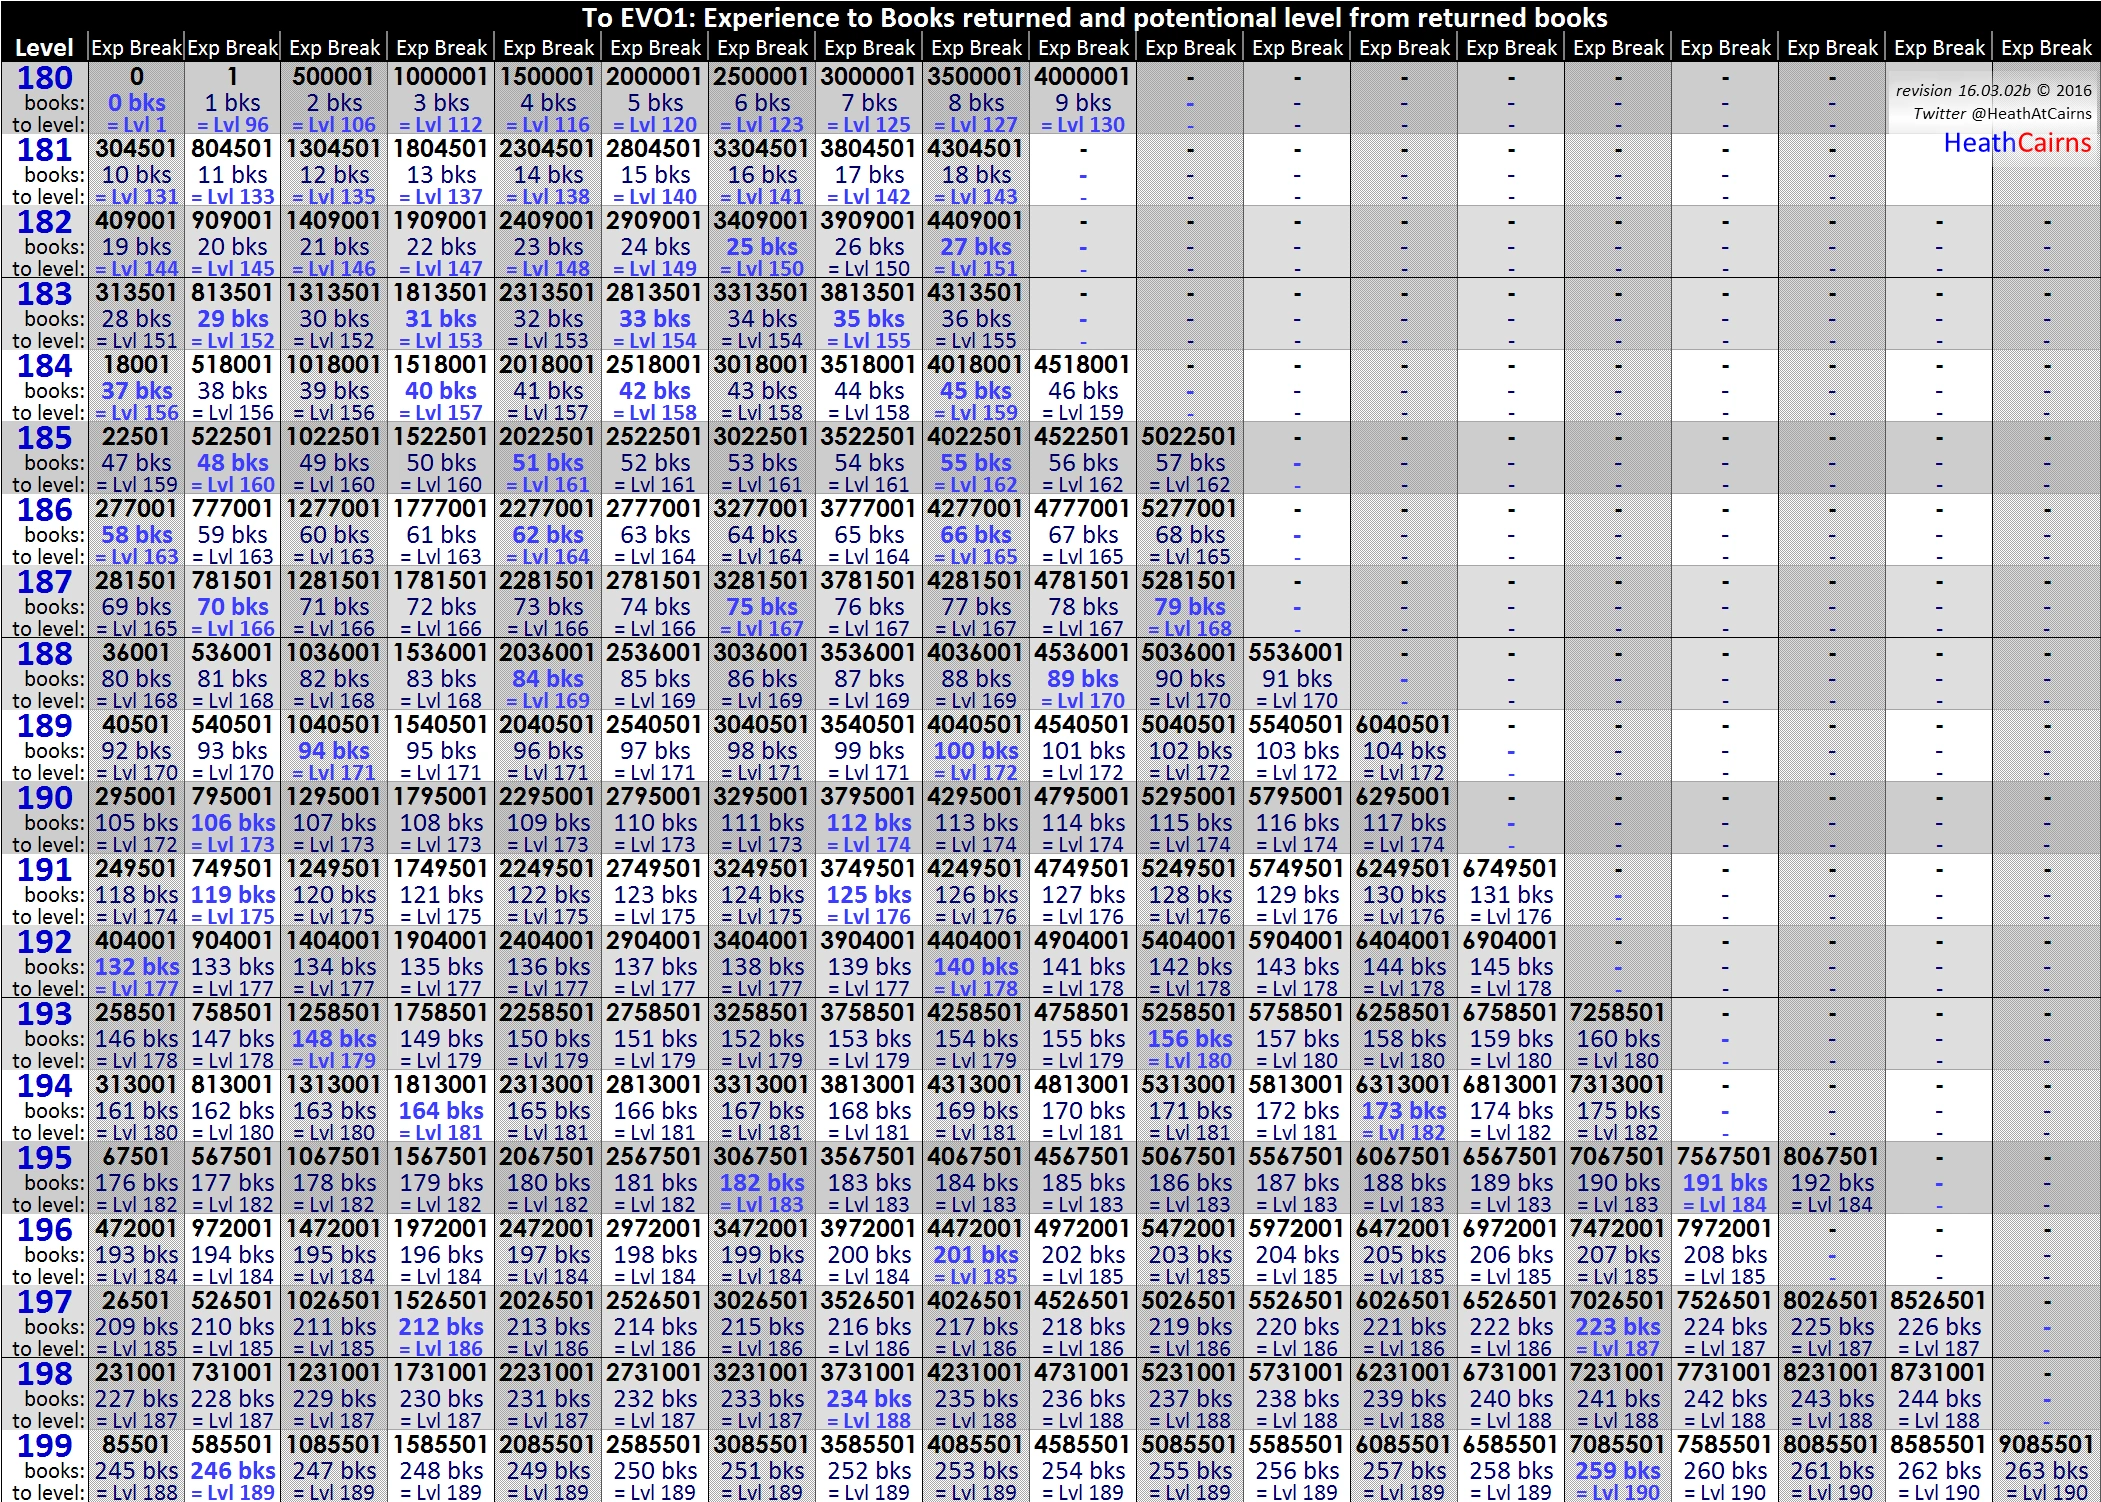Click the 263 bks cell
The width and height of the screenshot is (2101, 1502).
(x=2045, y=1471)
